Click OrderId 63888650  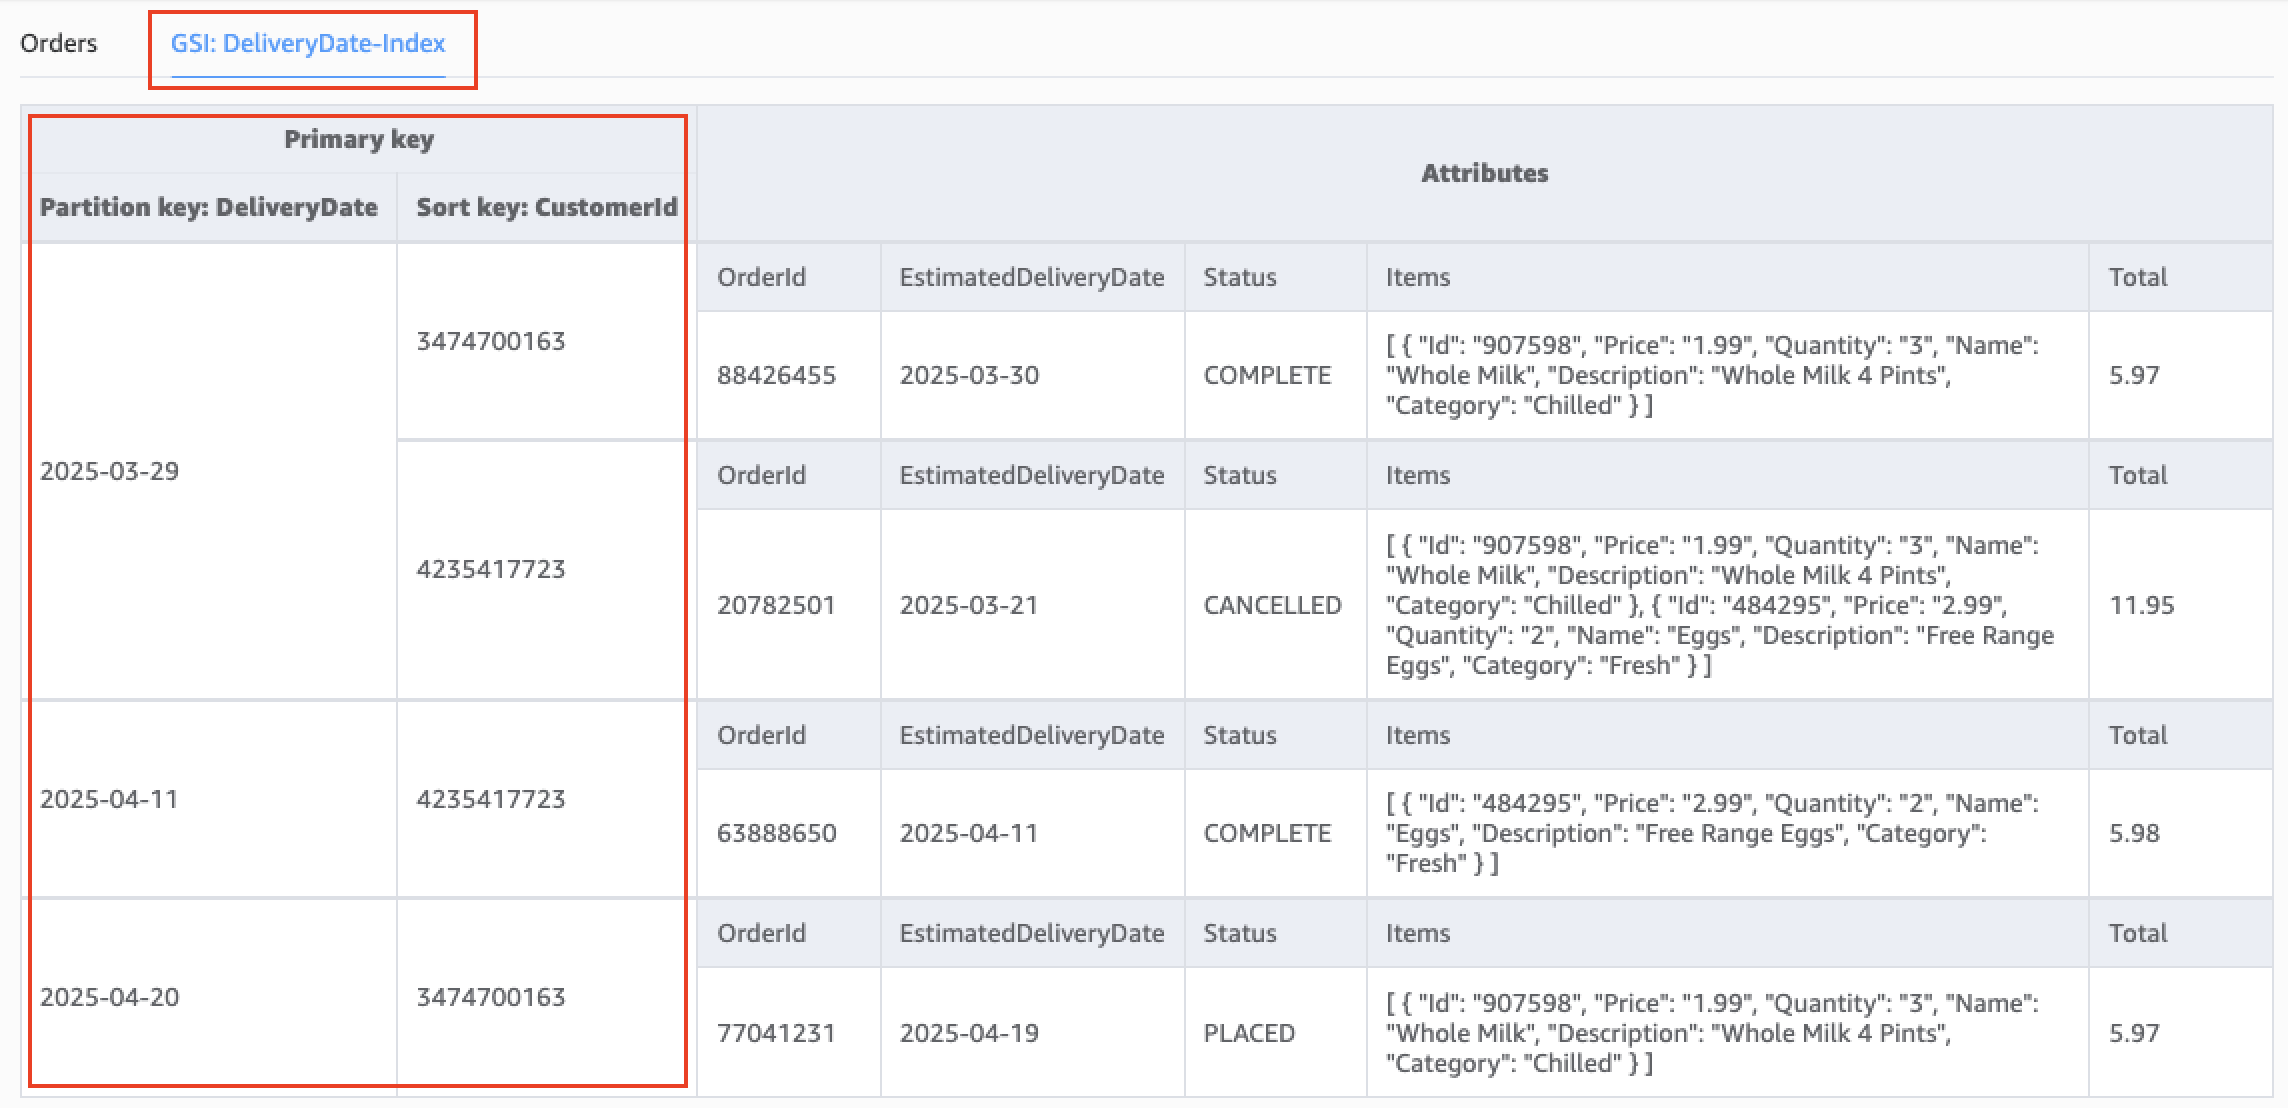pyautogui.click(x=777, y=832)
